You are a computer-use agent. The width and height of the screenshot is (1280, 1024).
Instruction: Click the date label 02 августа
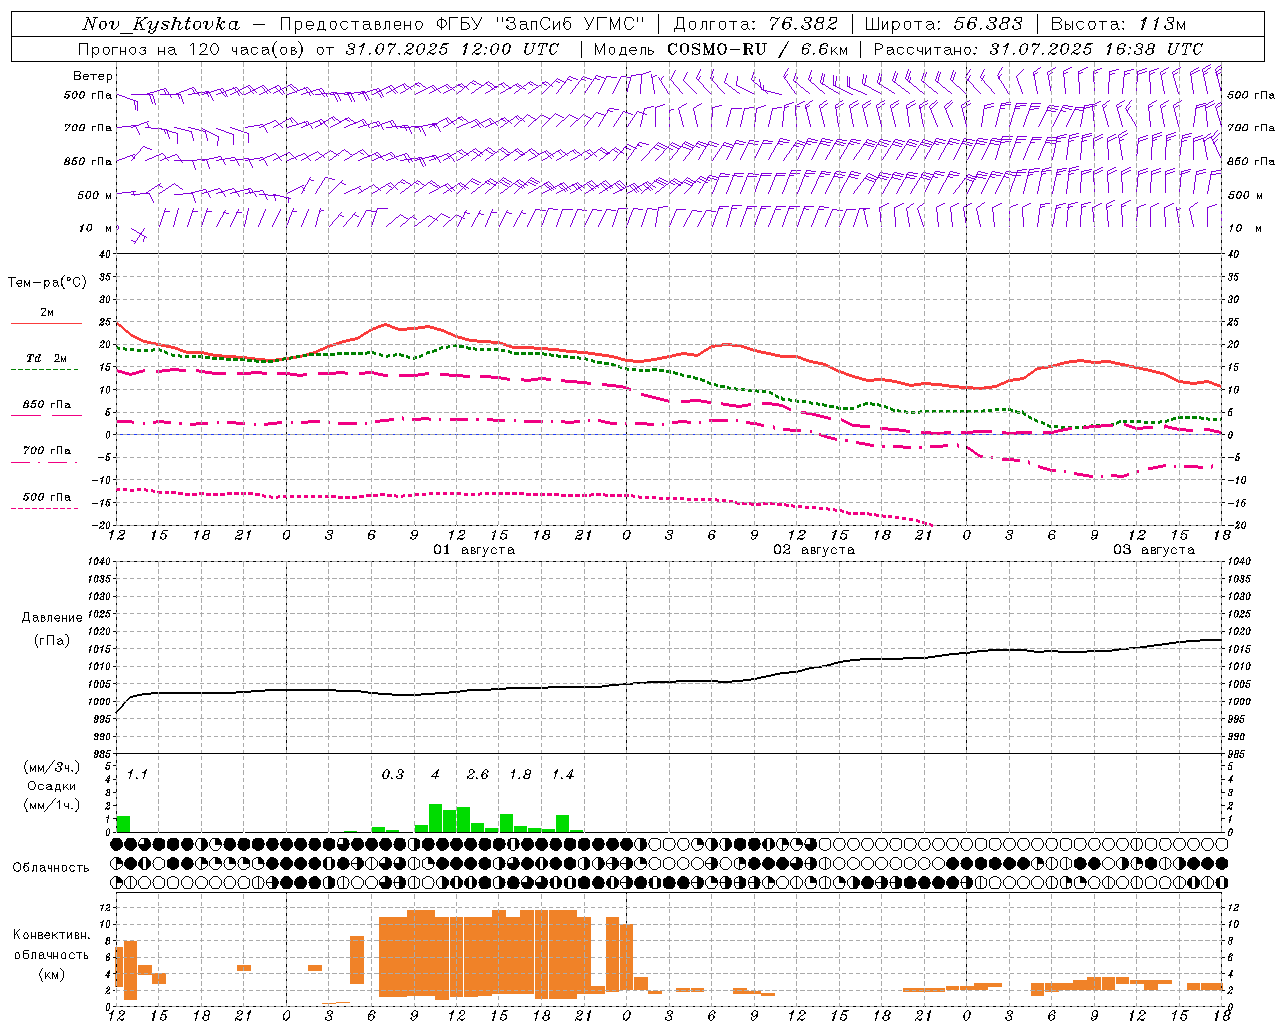[814, 550]
